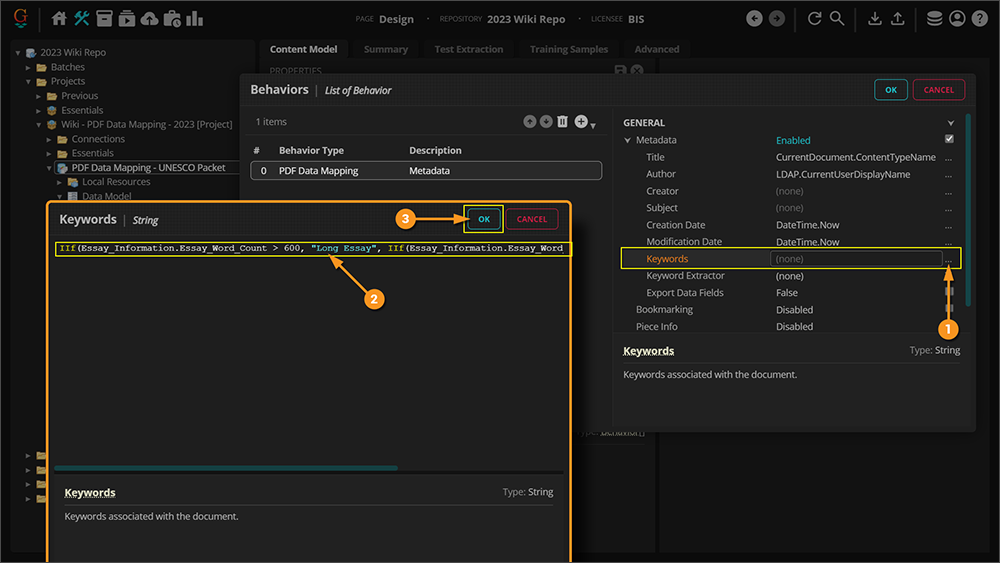Delete behavior using the trash icon

tap(562, 122)
